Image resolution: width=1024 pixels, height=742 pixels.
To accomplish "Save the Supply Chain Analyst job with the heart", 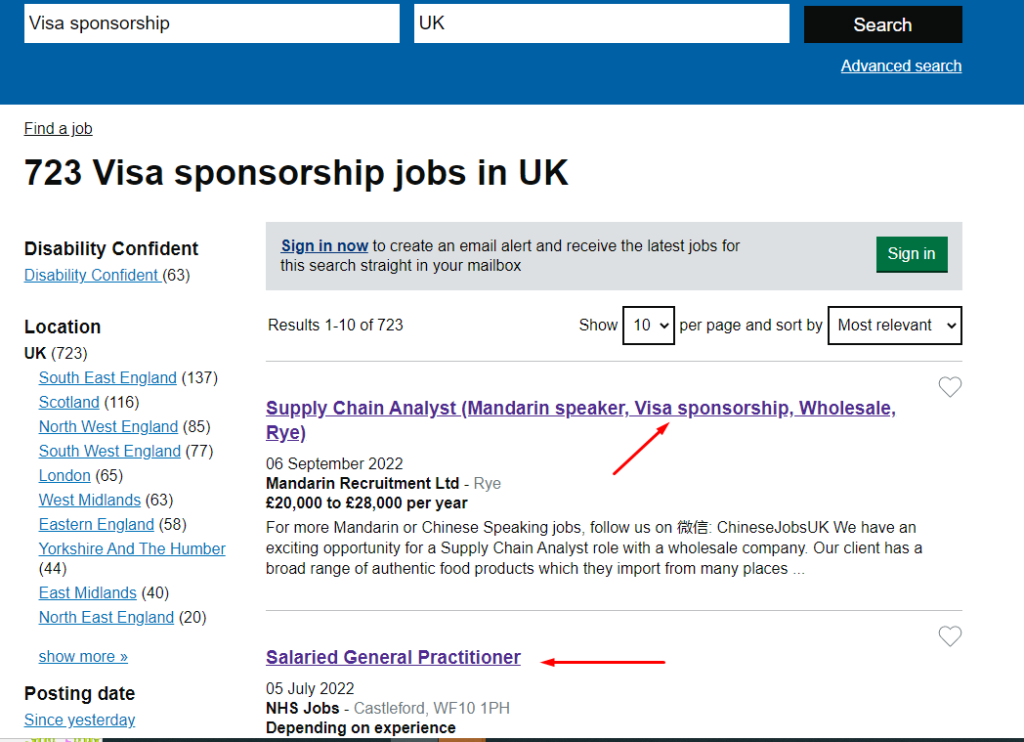I will tap(949, 387).
